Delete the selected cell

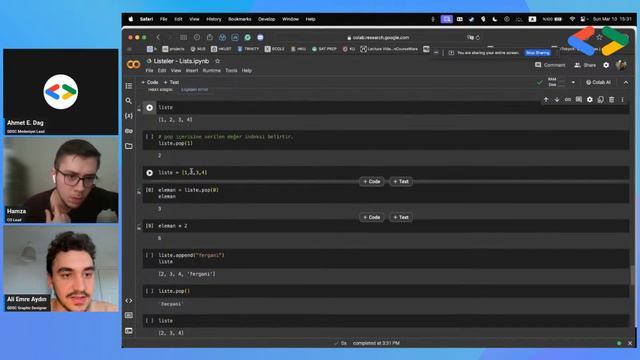pos(611,100)
